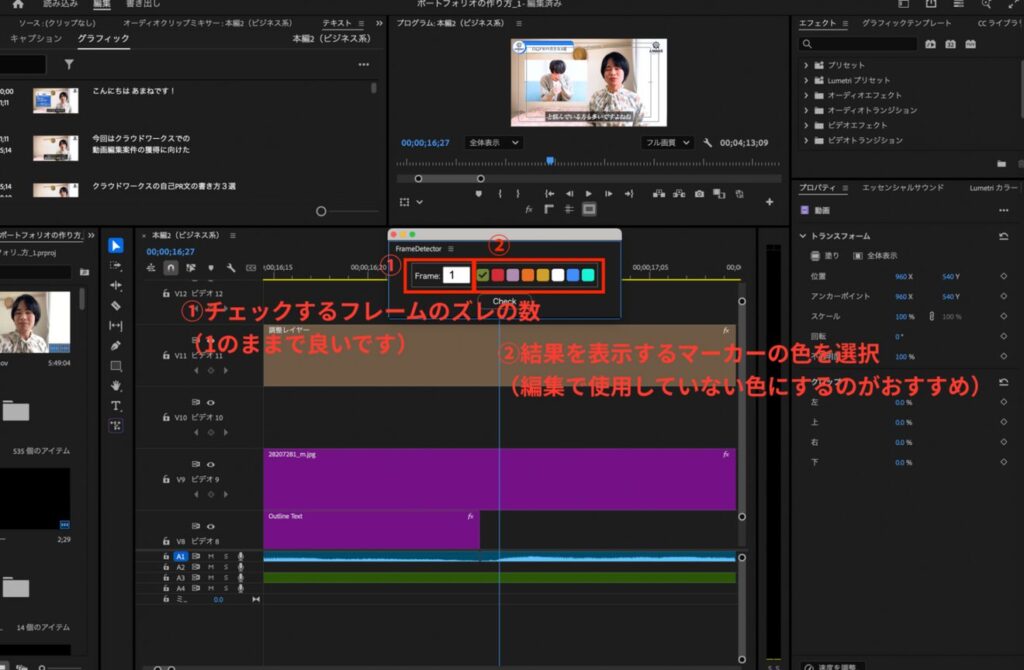Click the Extract button in Program monitor

679,194
